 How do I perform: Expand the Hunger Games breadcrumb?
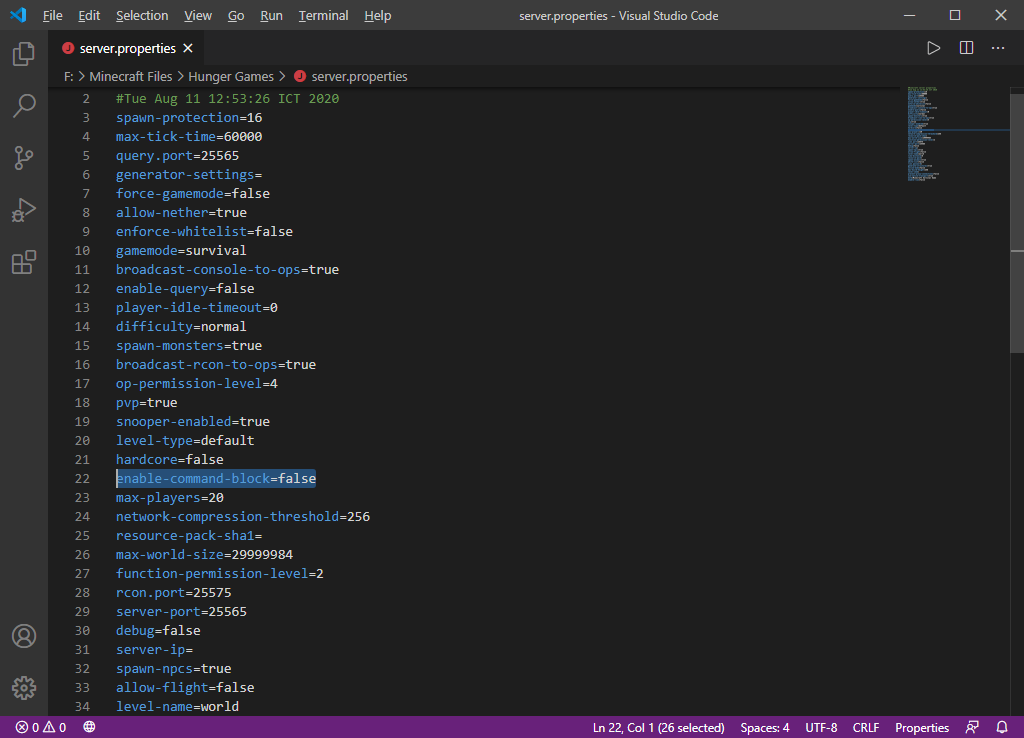tap(231, 76)
